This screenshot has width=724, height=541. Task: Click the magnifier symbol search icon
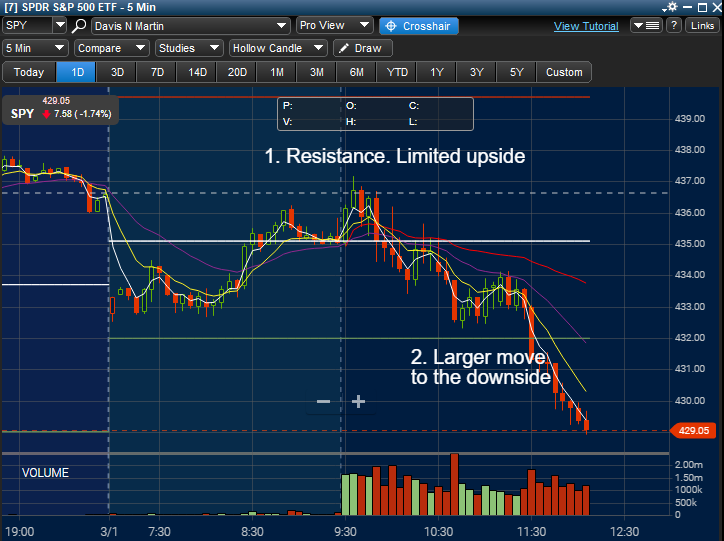[79, 25]
